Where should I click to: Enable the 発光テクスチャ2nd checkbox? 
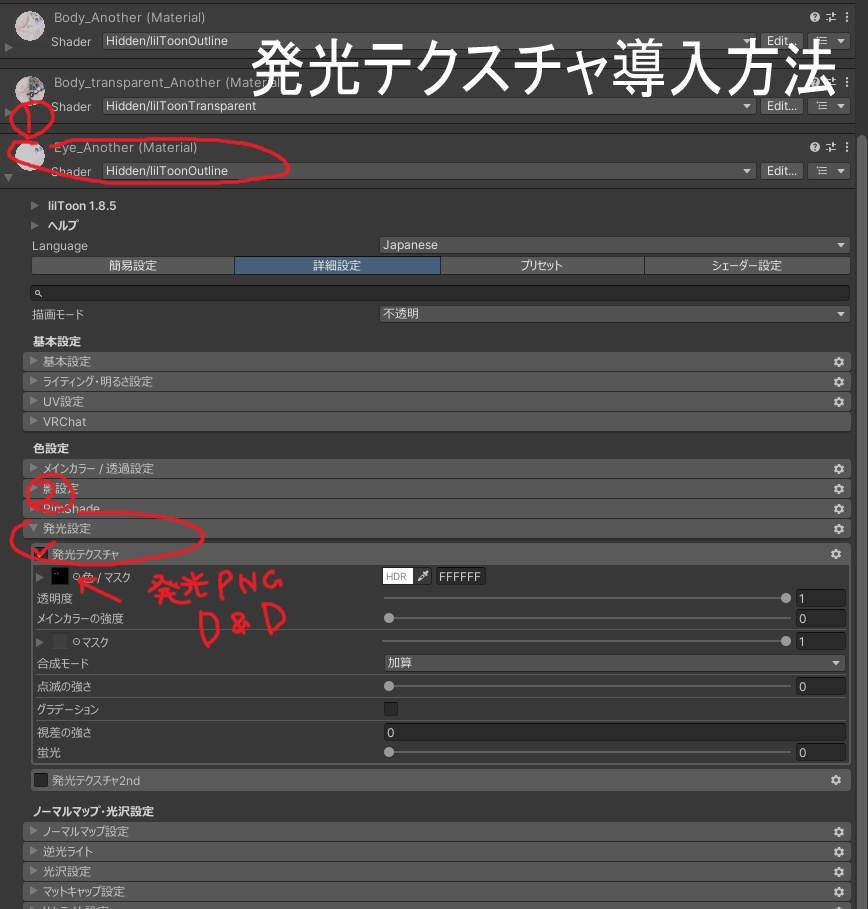(x=41, y=780)
